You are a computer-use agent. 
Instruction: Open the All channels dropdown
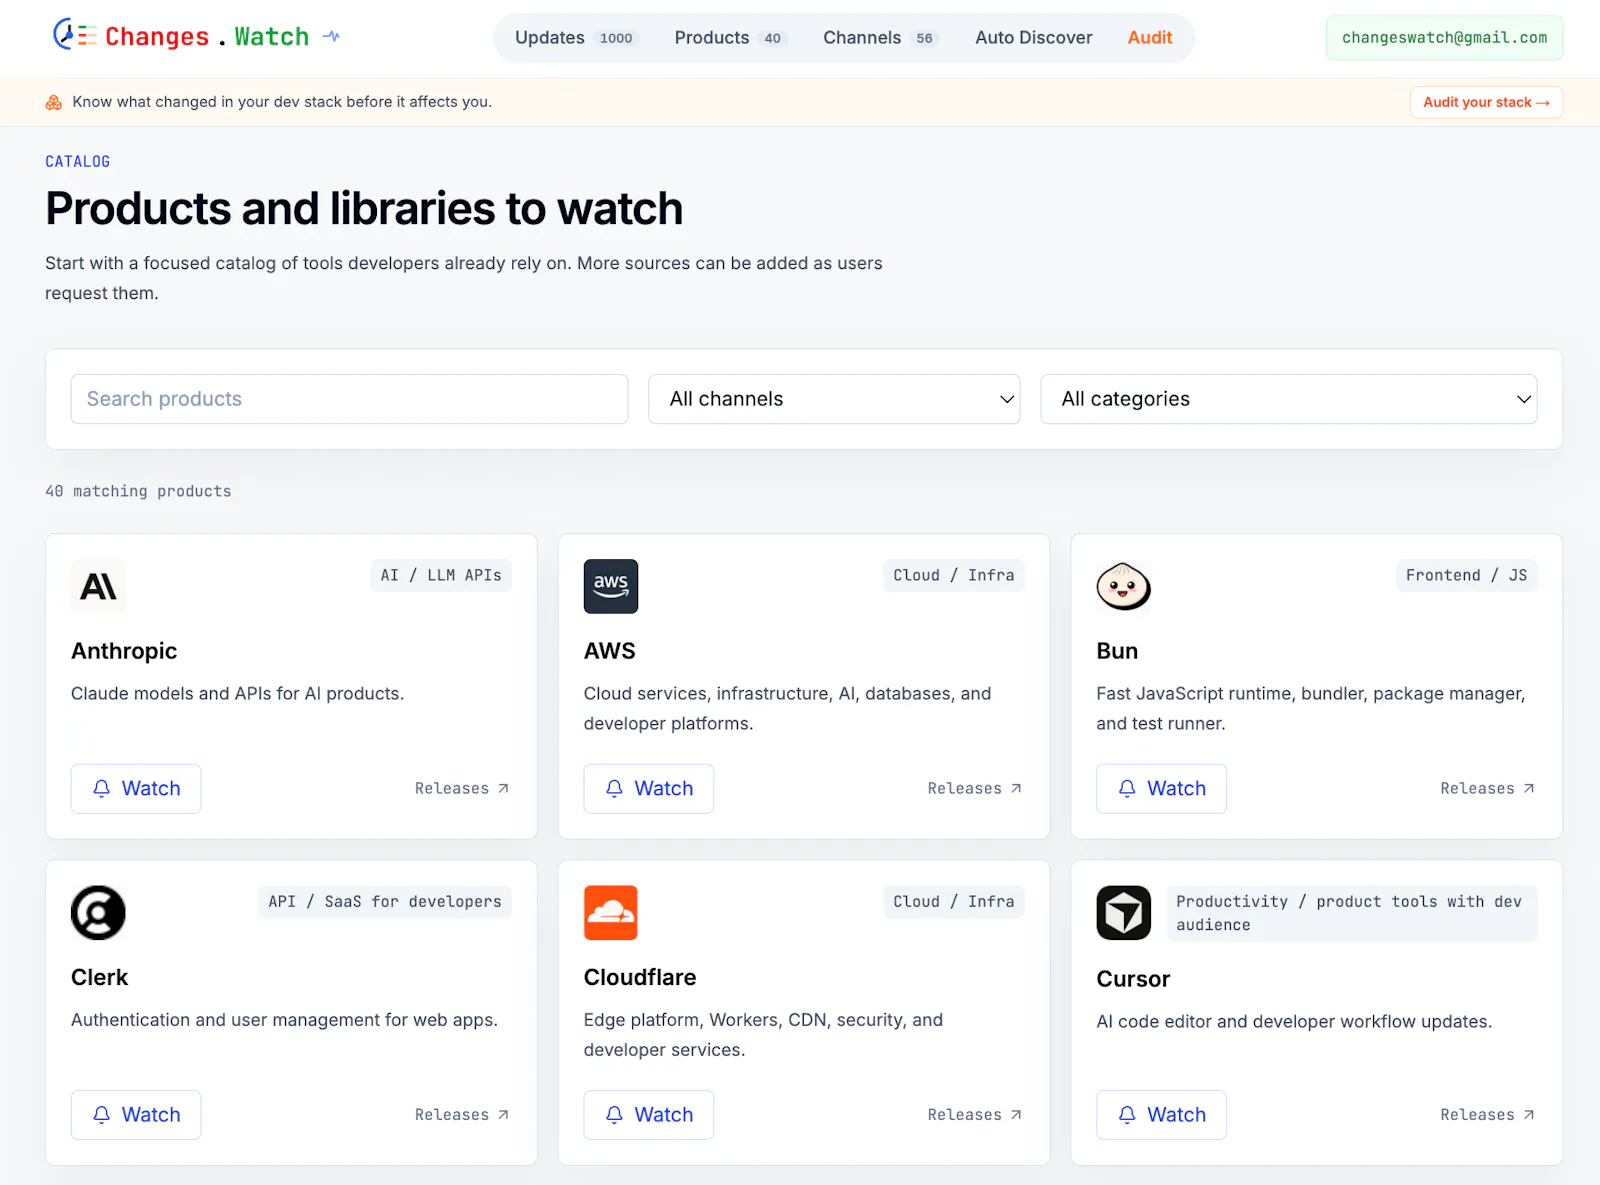point(834,399)
